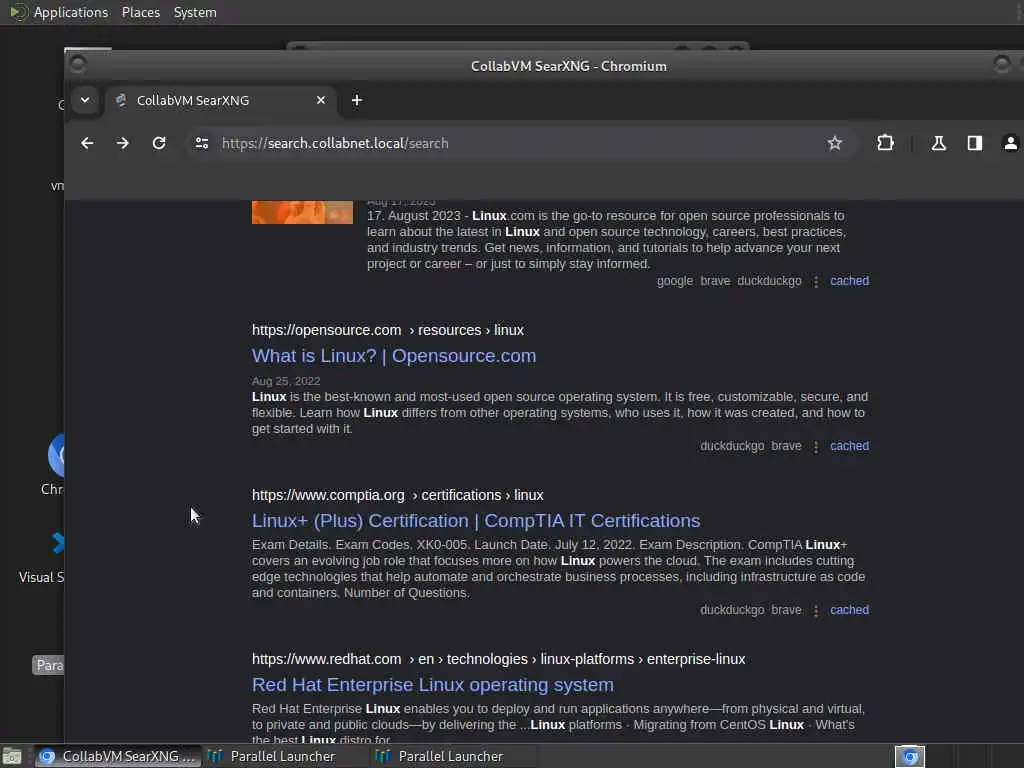Screen dimensions: 1024x768
Task: Click the www.redhat.com result URL text
Action: [498, 660]
